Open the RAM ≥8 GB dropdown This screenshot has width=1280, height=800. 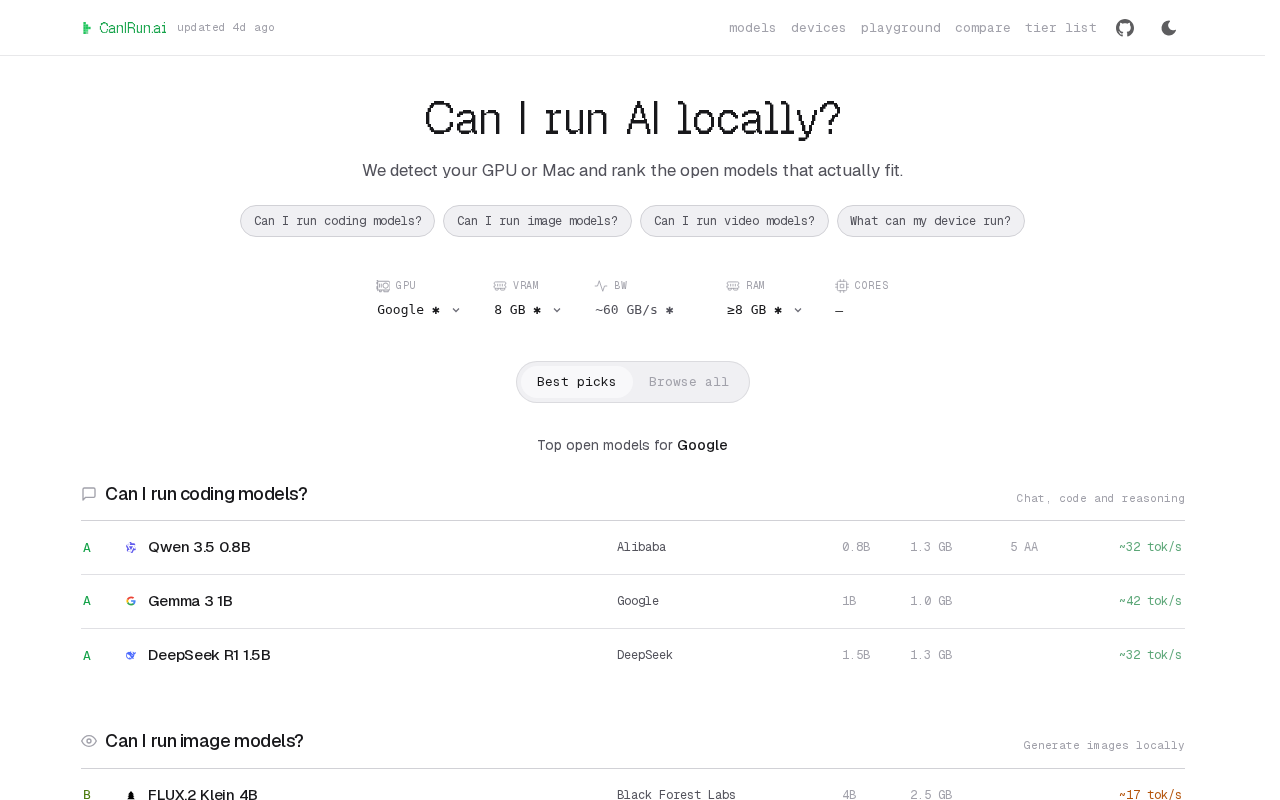click(x=765, y=310)
